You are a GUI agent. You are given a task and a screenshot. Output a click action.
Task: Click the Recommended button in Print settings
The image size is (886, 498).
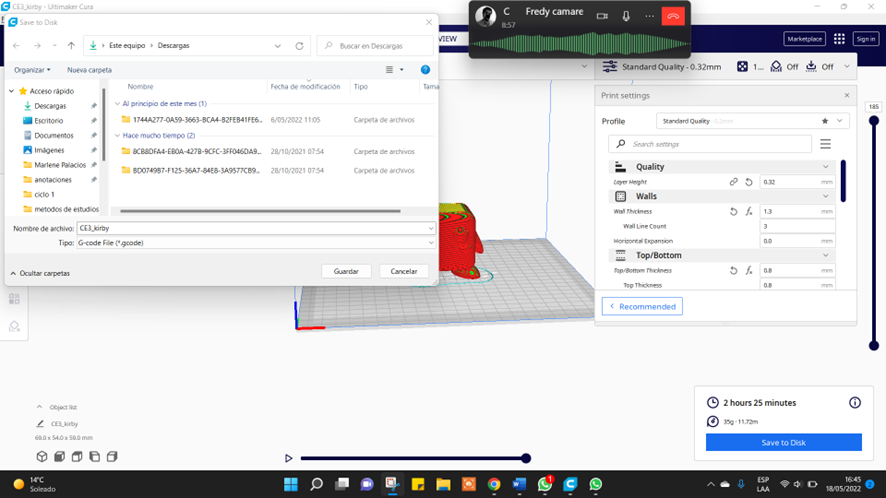point(642,306)
